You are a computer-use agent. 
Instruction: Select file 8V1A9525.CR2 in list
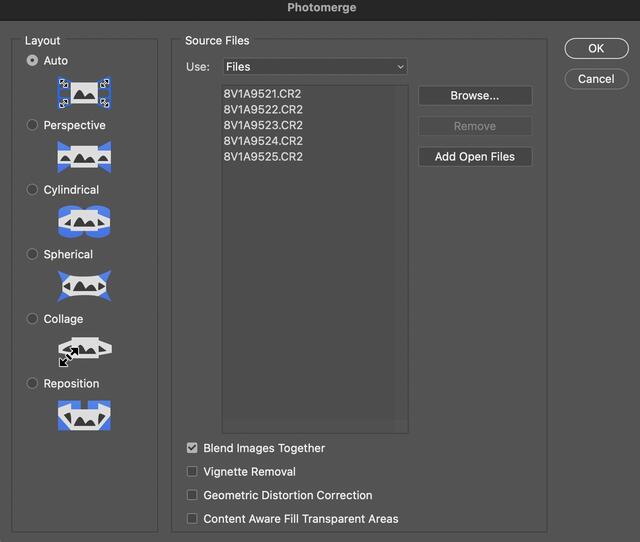tap(263, 156)
